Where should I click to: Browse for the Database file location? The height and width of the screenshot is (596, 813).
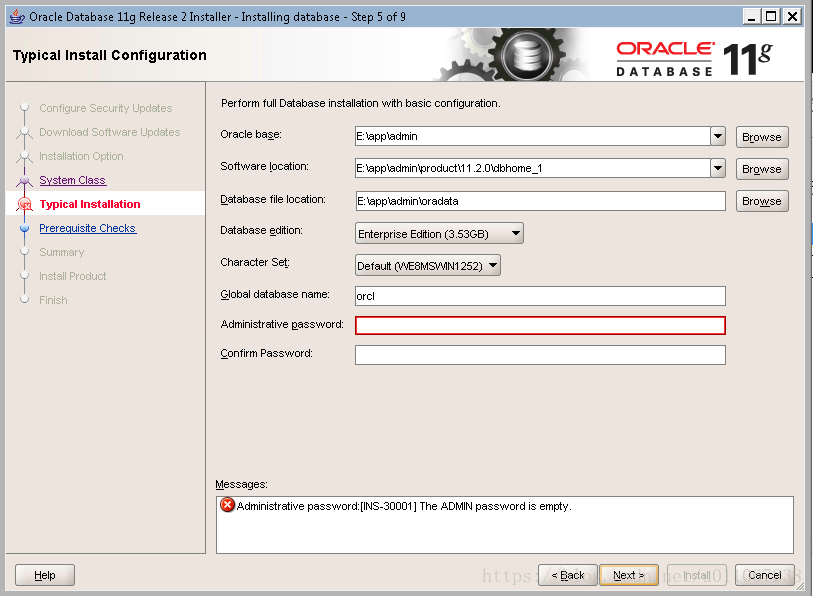tap(762, 201)
